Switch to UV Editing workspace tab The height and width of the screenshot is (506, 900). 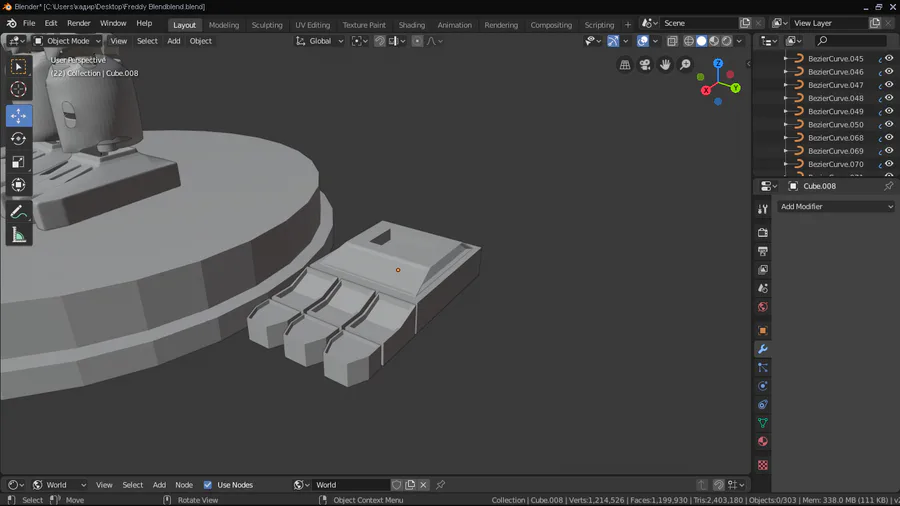tap(312, 25)
